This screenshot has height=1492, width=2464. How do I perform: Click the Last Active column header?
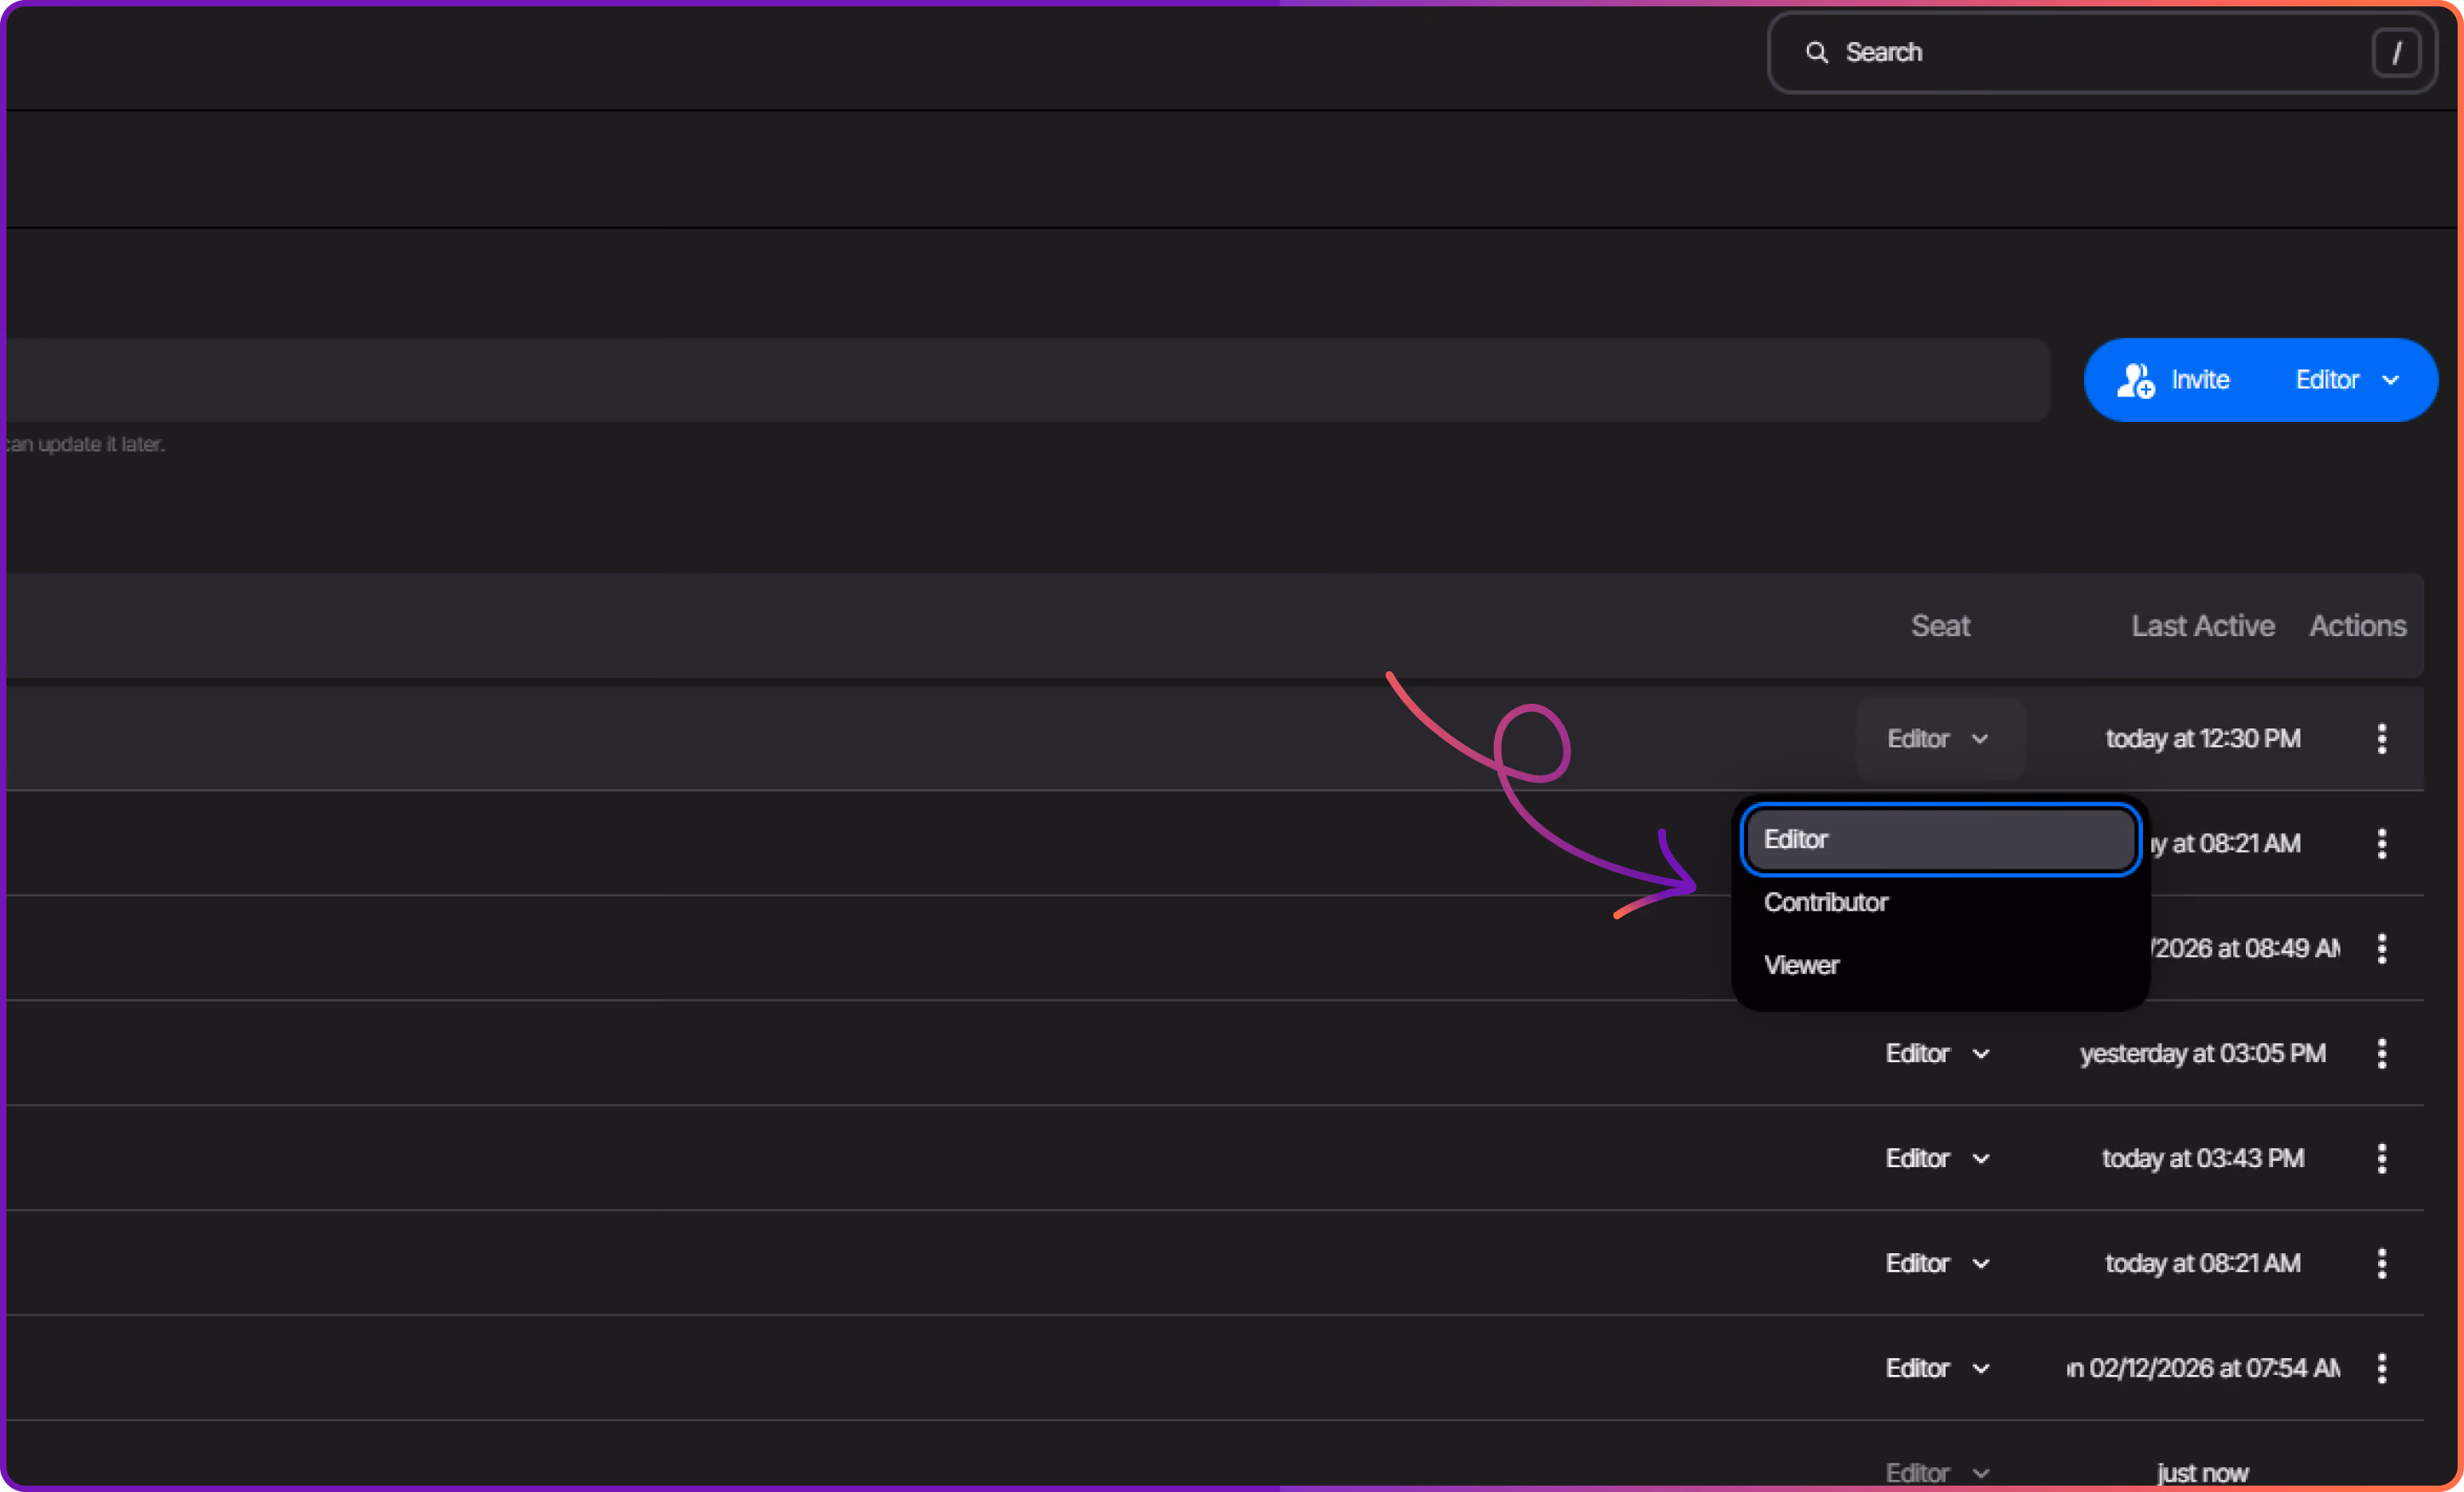pyautogui.click(x=2202, y=626)
